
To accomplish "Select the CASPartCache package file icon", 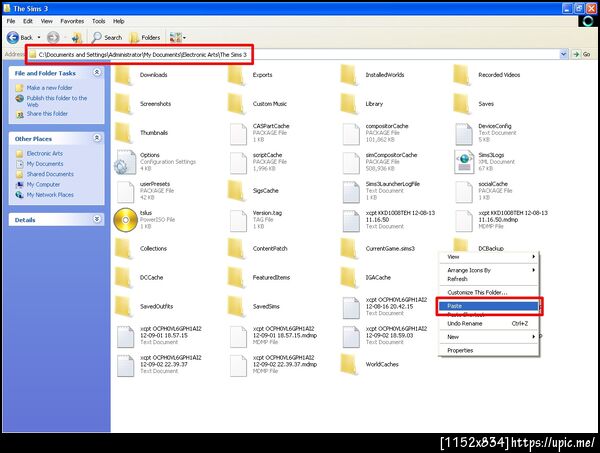I will tap(238, 134).
